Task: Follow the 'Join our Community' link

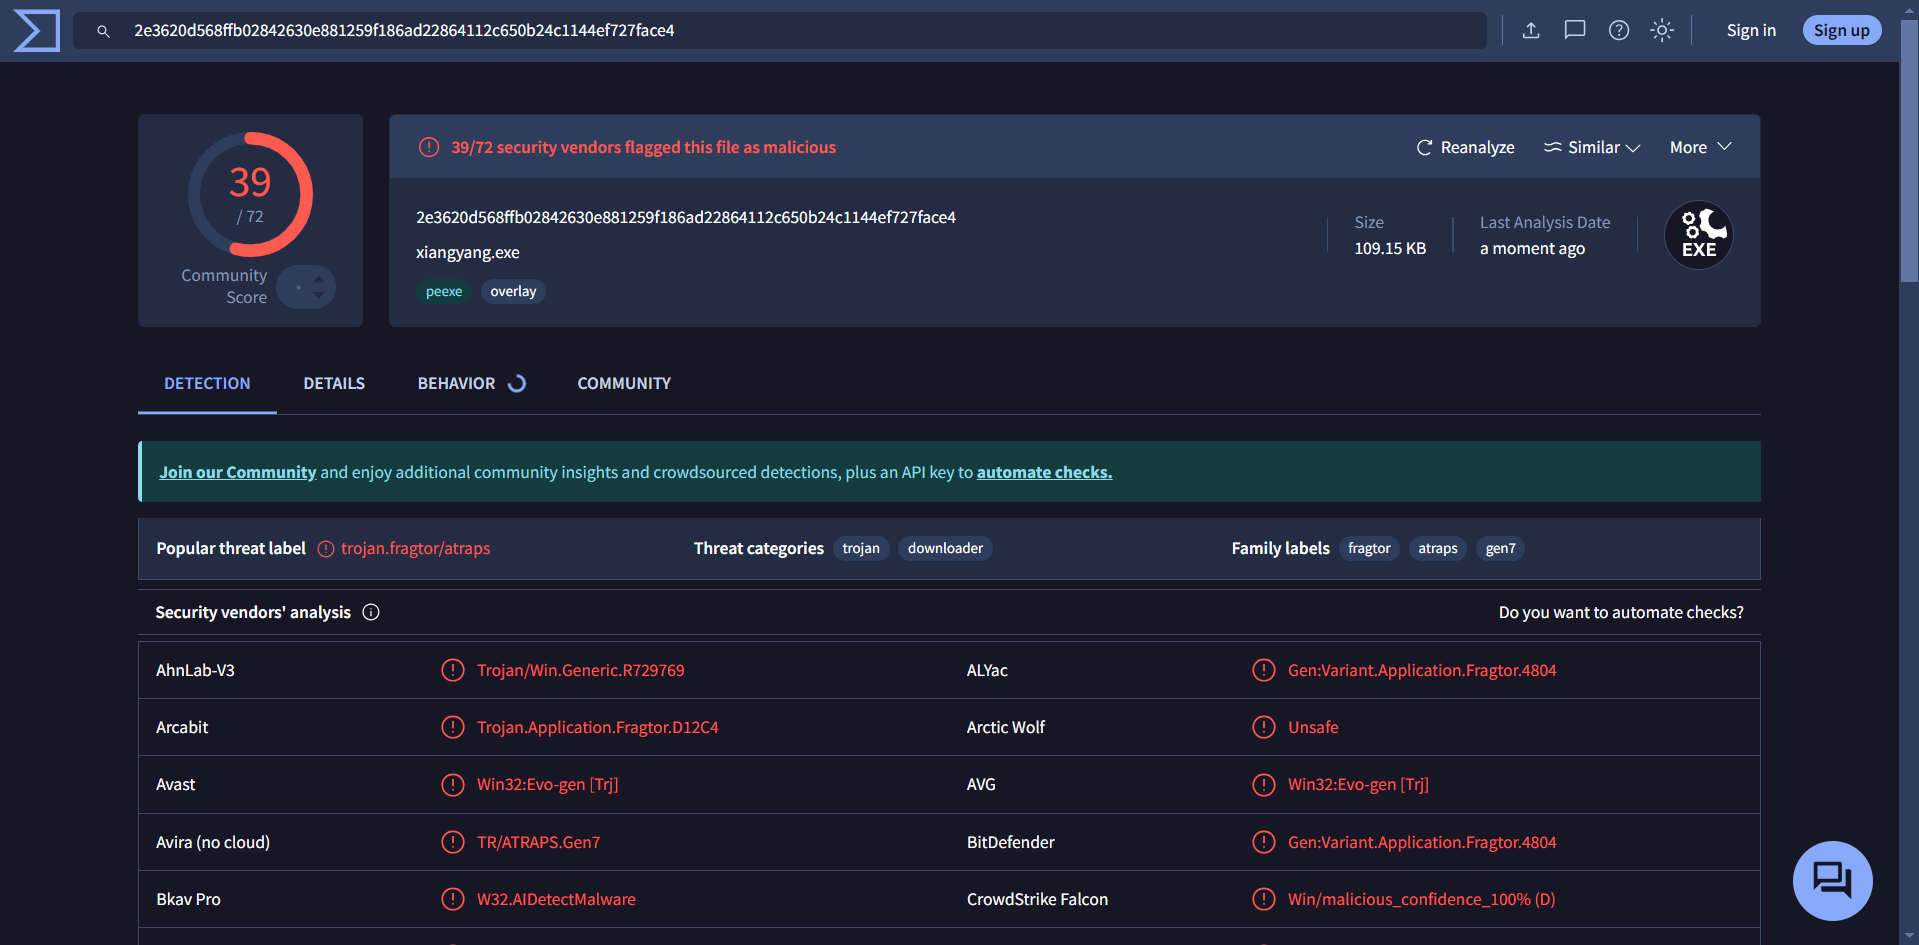Action: pyautogui.click(x=238, y=472)
